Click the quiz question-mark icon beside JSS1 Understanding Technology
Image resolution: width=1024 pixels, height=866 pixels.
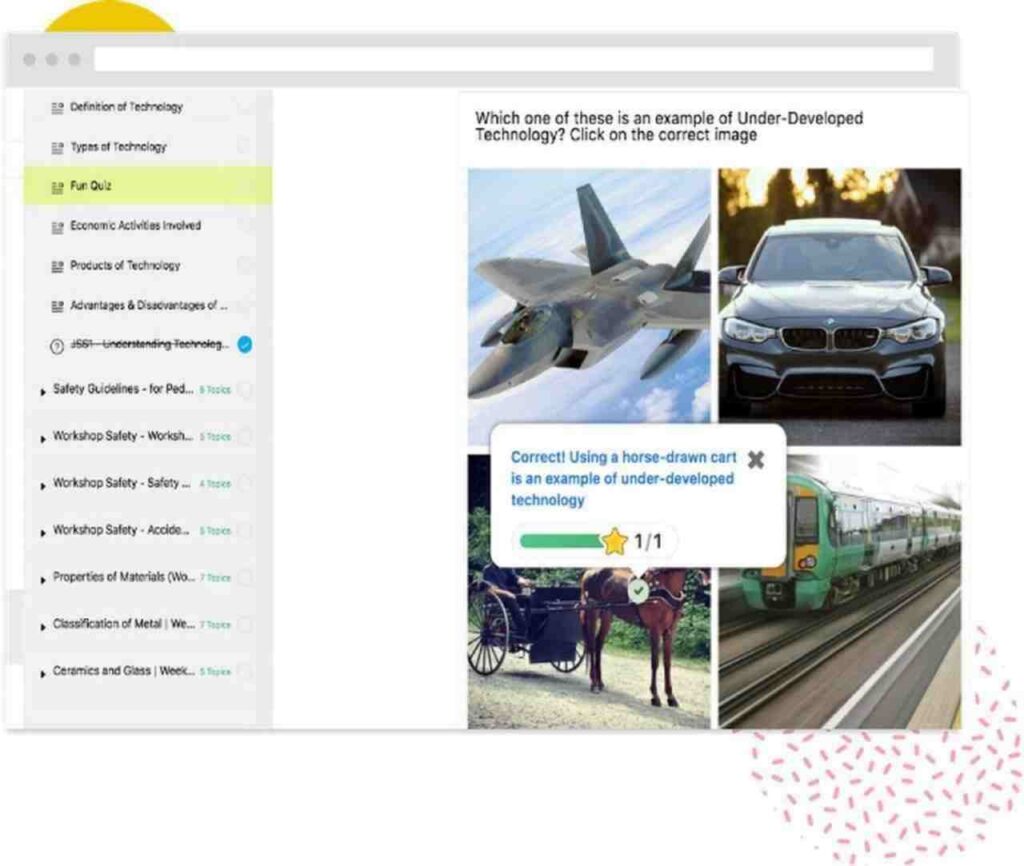click(57, 346)
